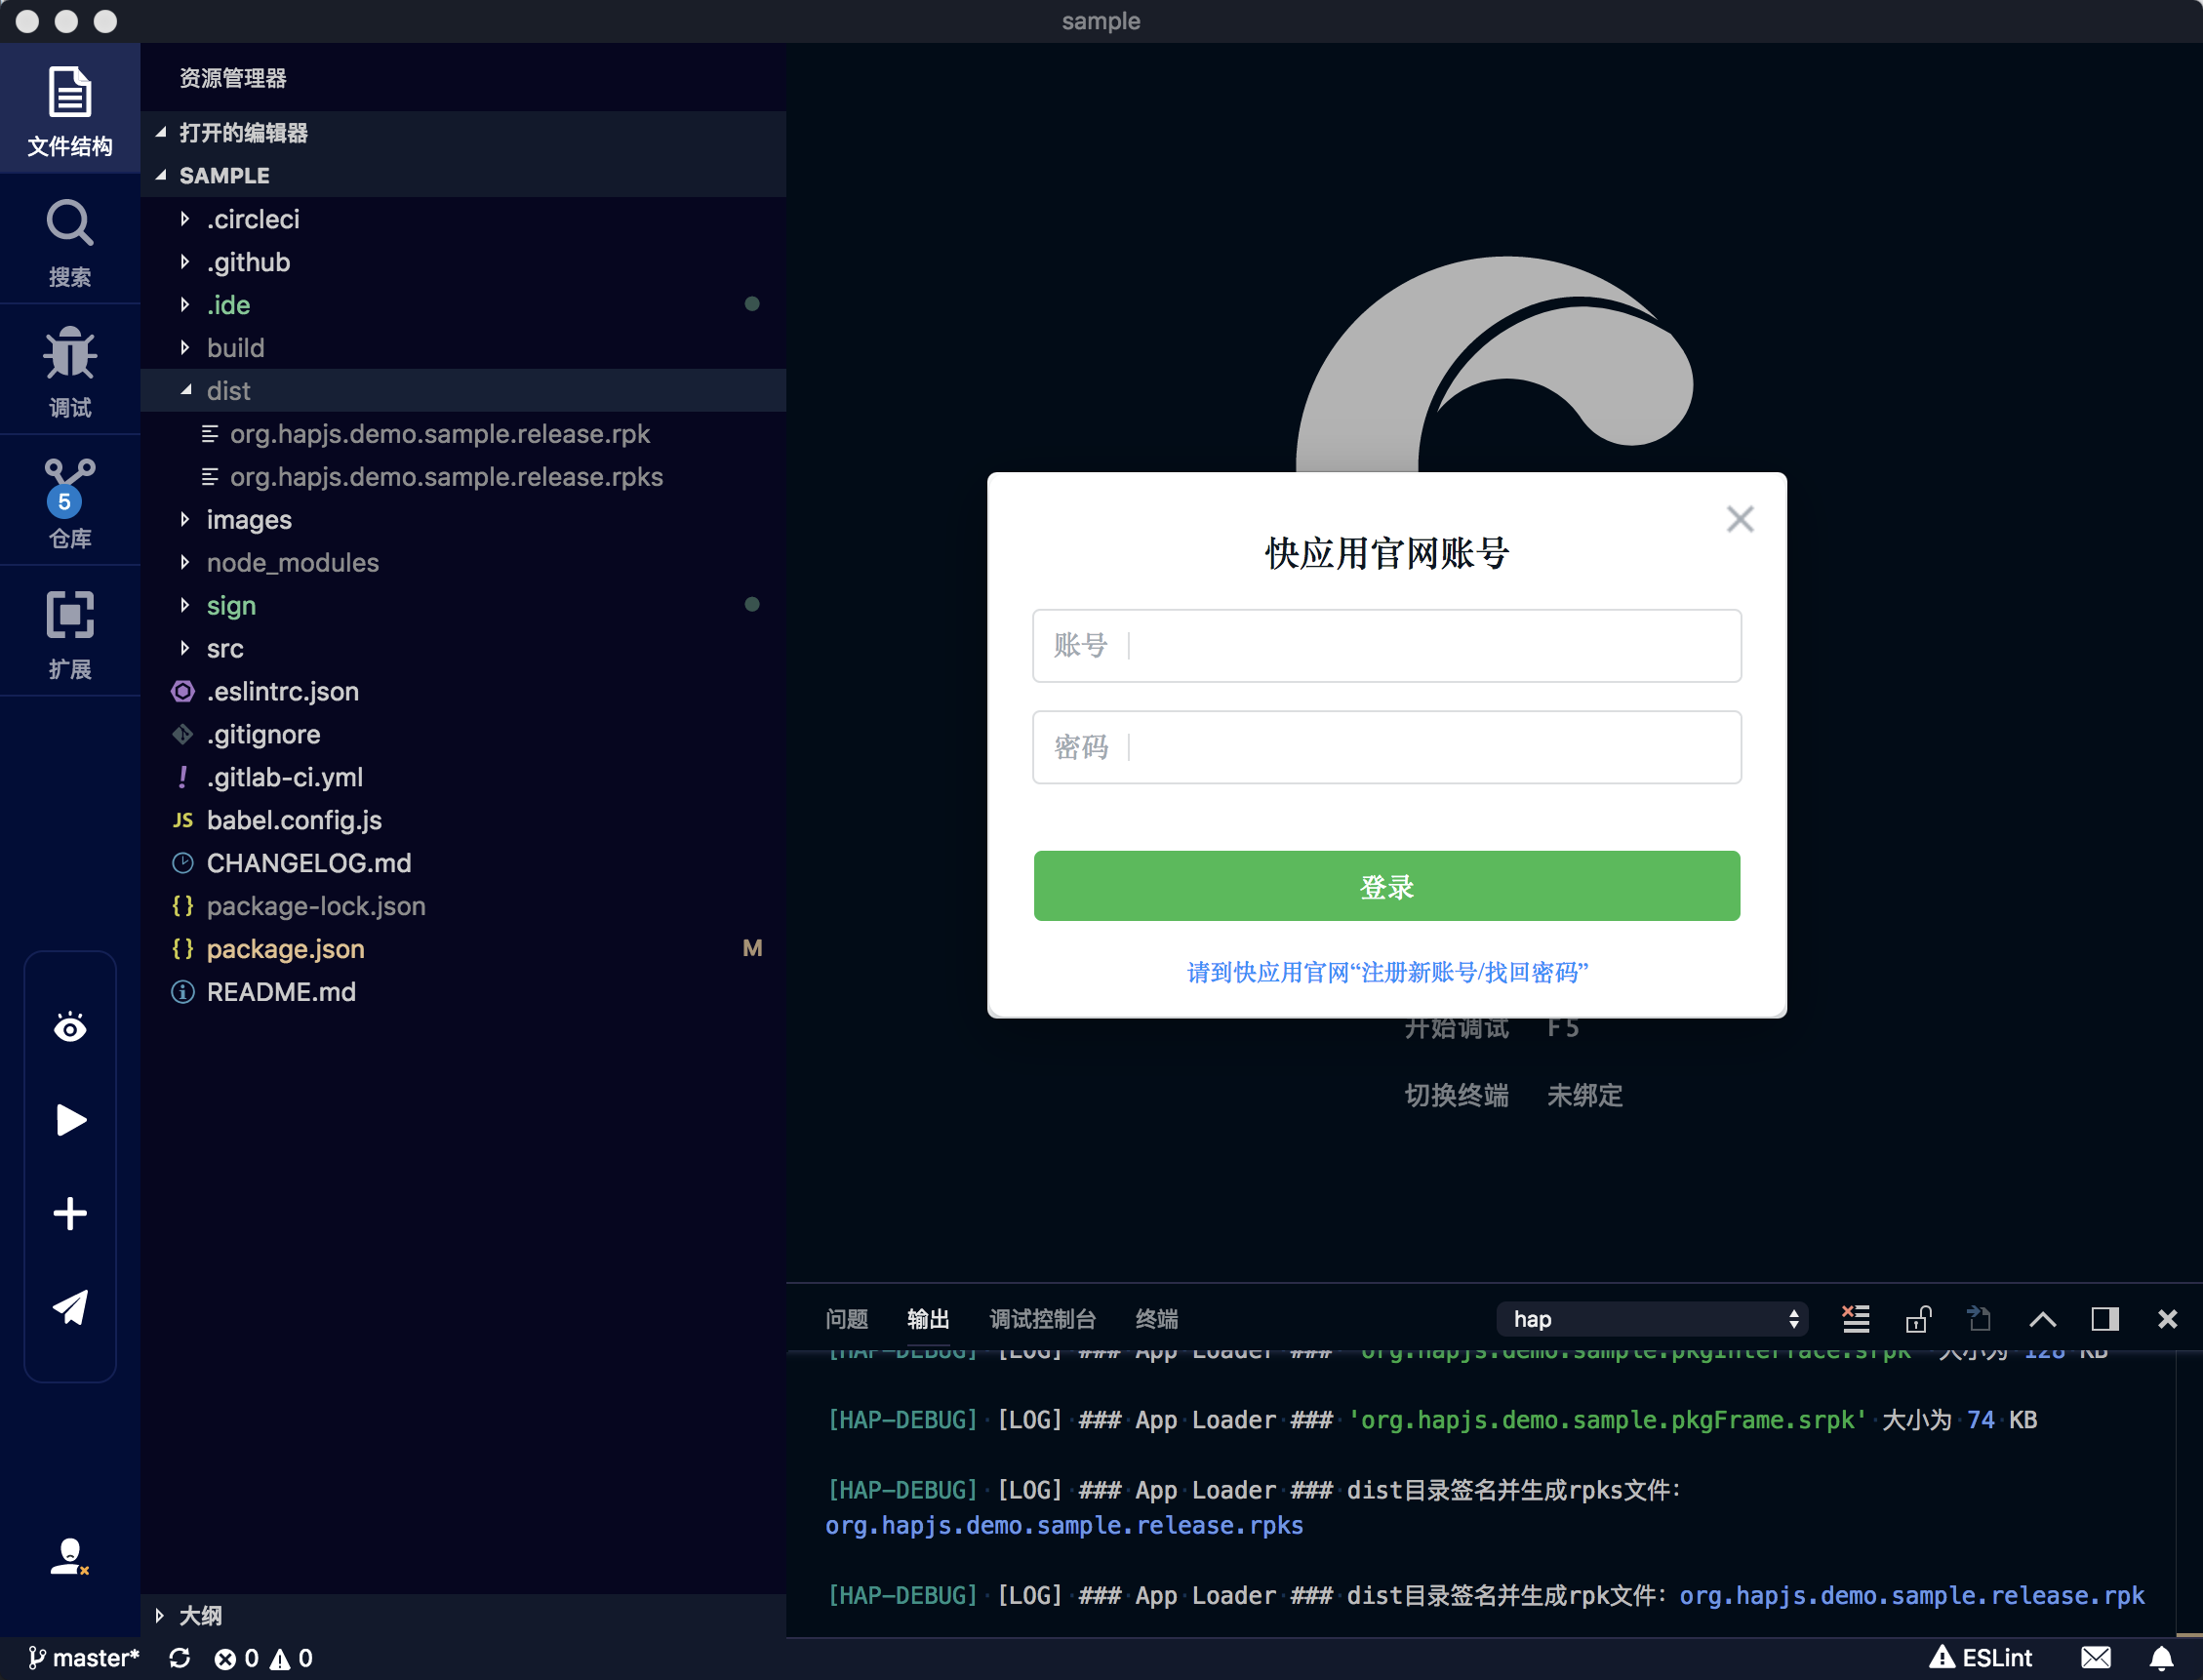Click master* git branch in status bar
The width and height of the screenshot is (2203, 1680).
[x=84, y=1658]
